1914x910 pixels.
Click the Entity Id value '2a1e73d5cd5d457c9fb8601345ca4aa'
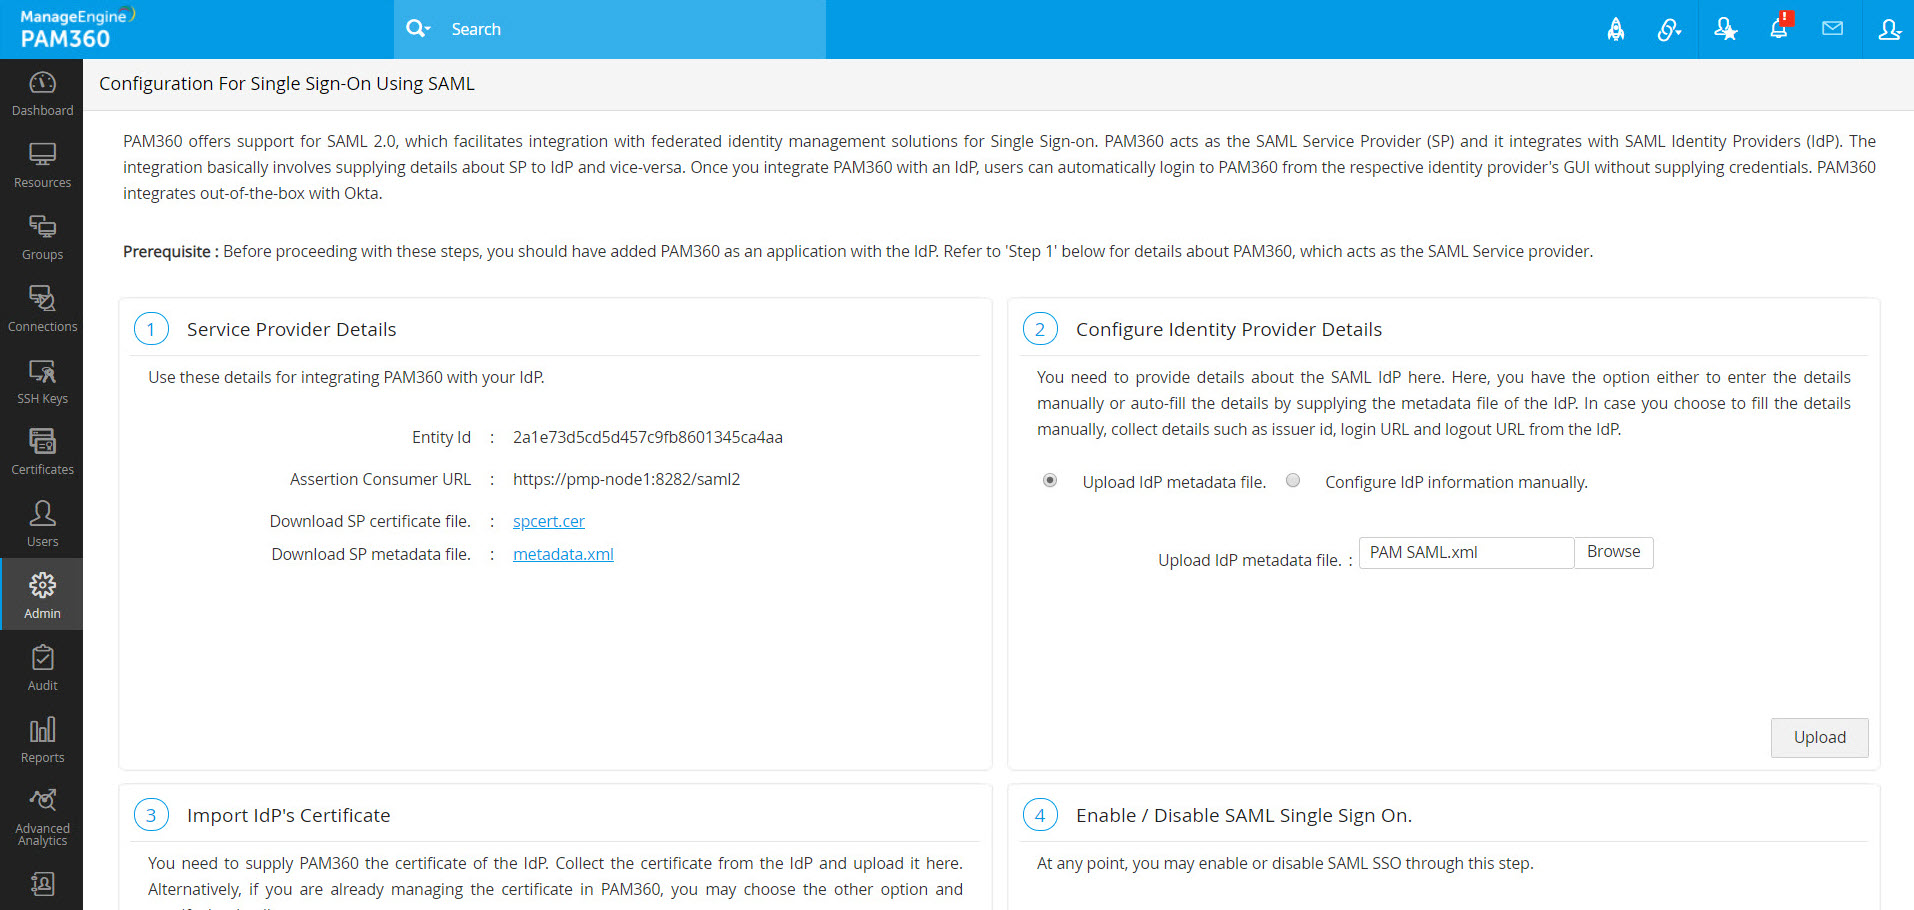pyautogui.click(x=648, y=437)
